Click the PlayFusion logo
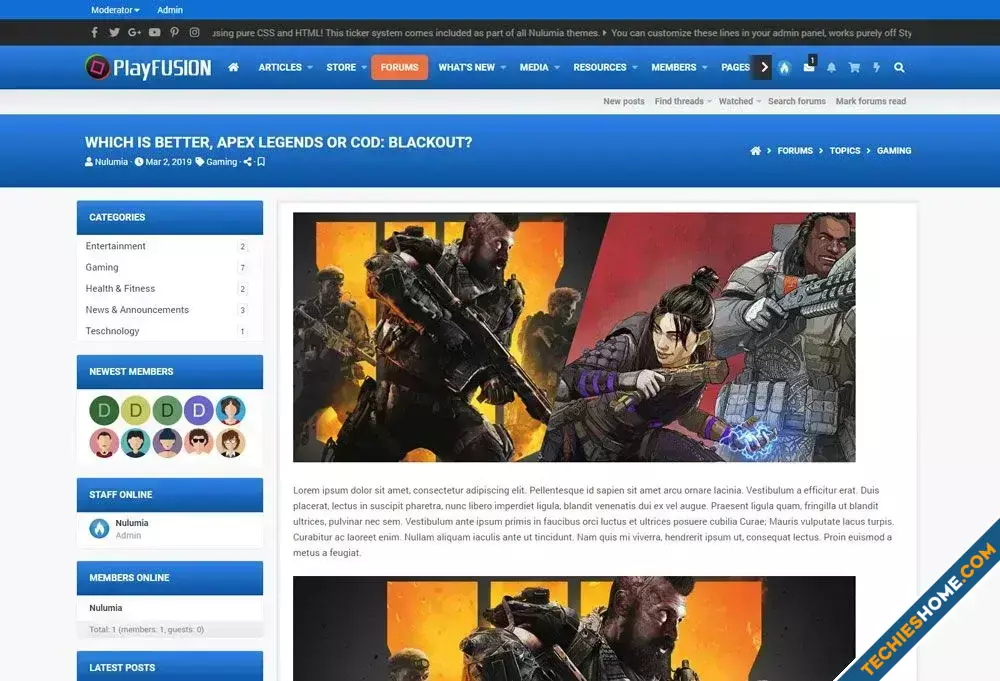This screenshot has width=1000, height=681. [148, 67]
